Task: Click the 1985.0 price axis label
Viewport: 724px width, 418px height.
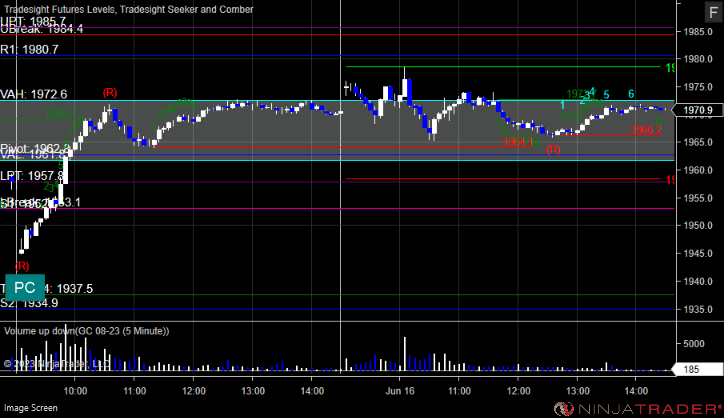Action: click(x=697, y=32)
